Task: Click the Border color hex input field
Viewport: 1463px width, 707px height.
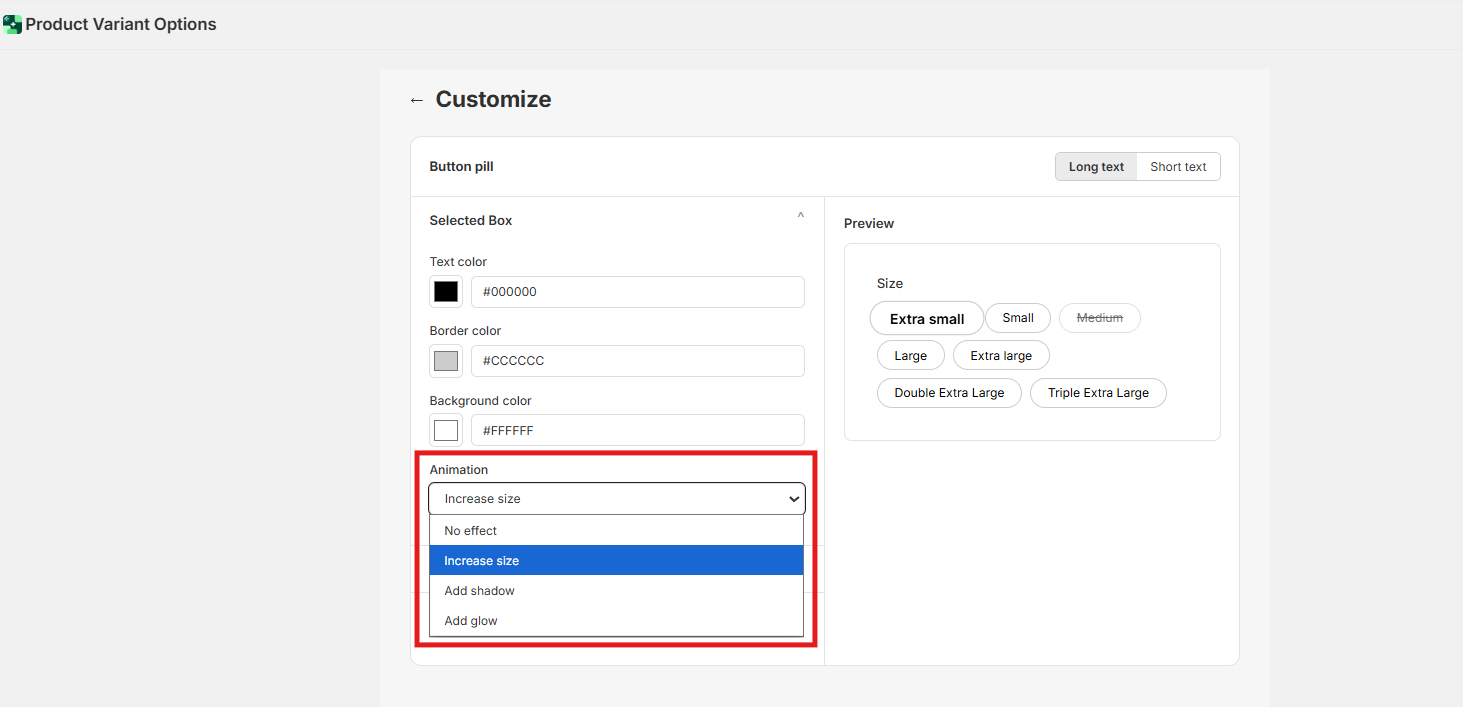Action: (637, 361)
